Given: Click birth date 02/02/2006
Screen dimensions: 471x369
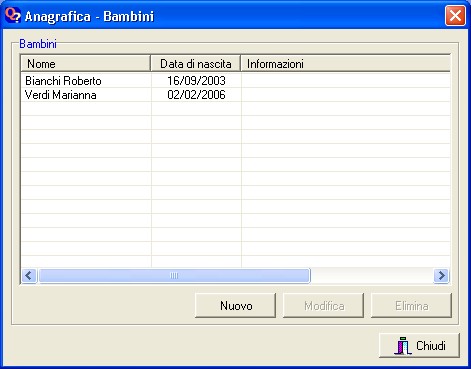Looking at the screenshot, I should coord(196,95).
